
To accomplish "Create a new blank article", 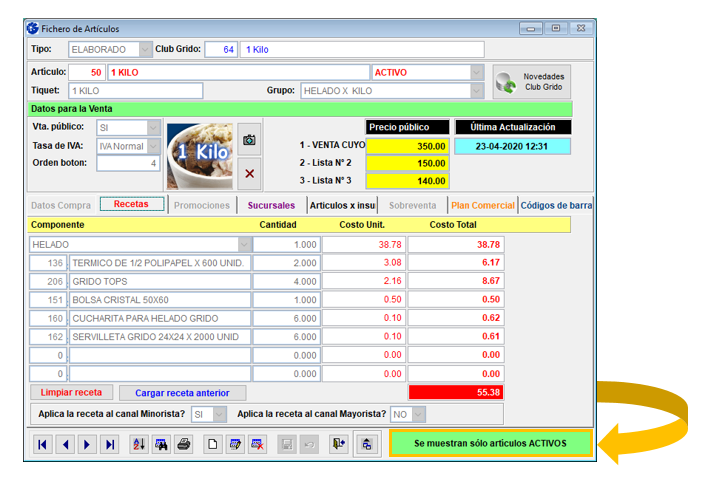I will point(212,444).
